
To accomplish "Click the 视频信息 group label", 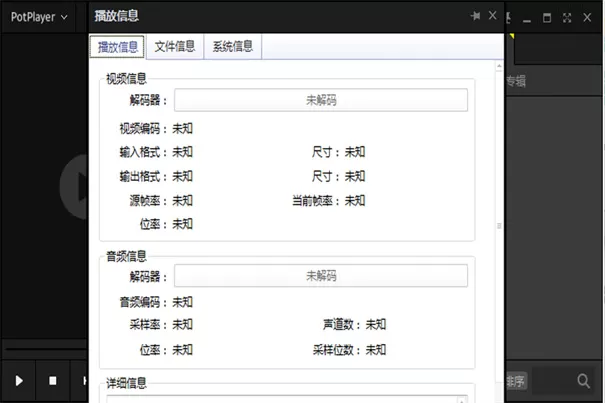I will click(x=126, y=79).
